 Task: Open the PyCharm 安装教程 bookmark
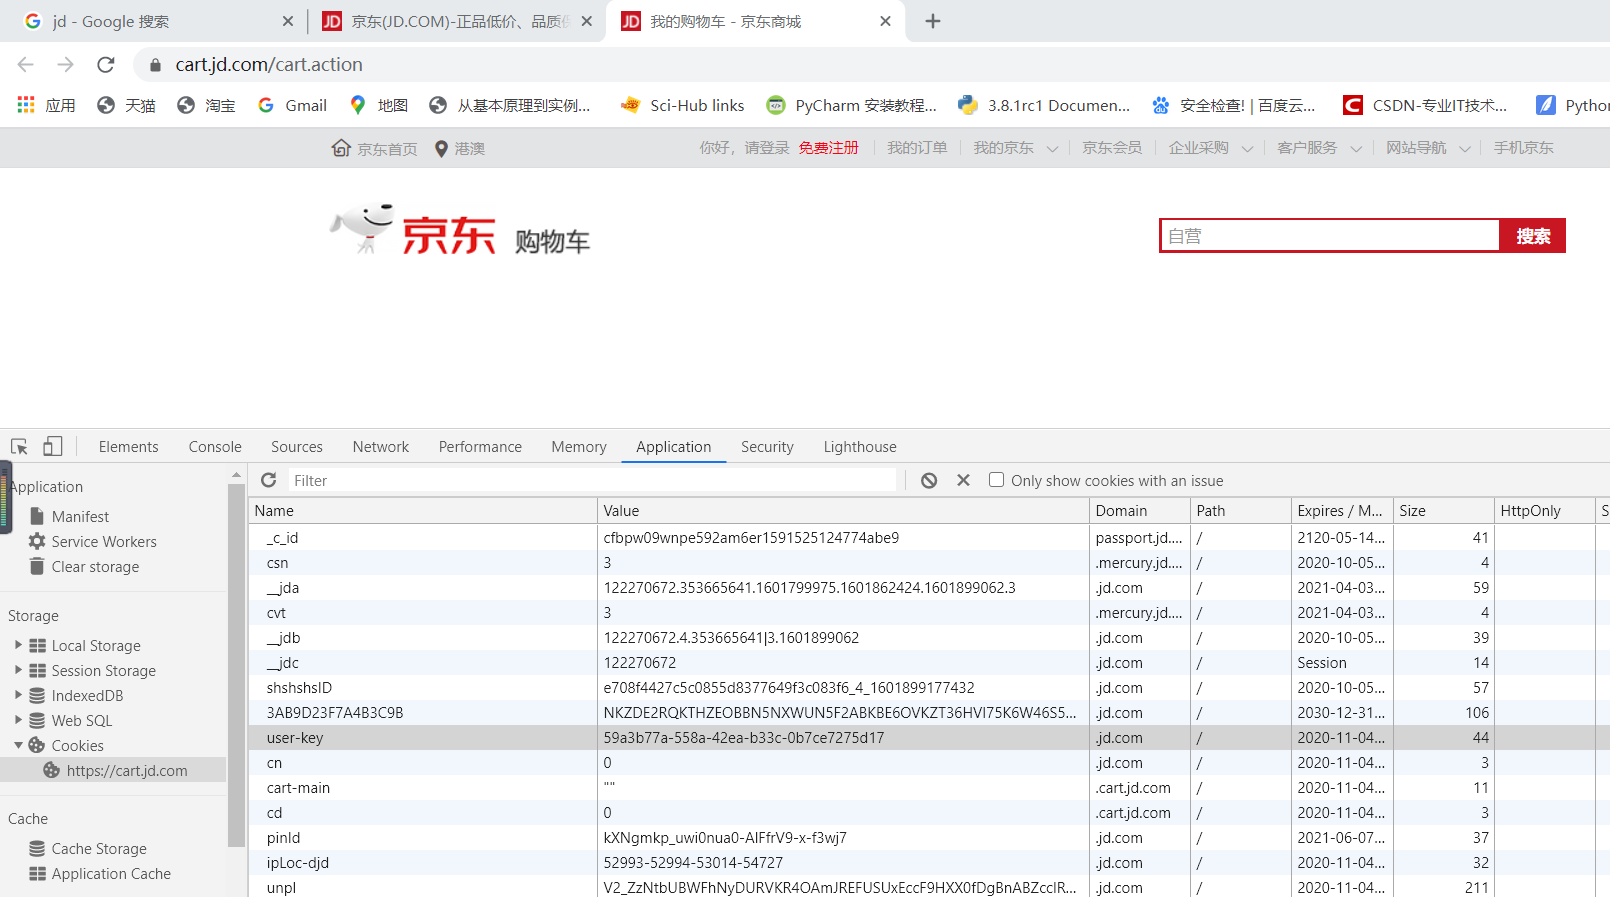852,105
